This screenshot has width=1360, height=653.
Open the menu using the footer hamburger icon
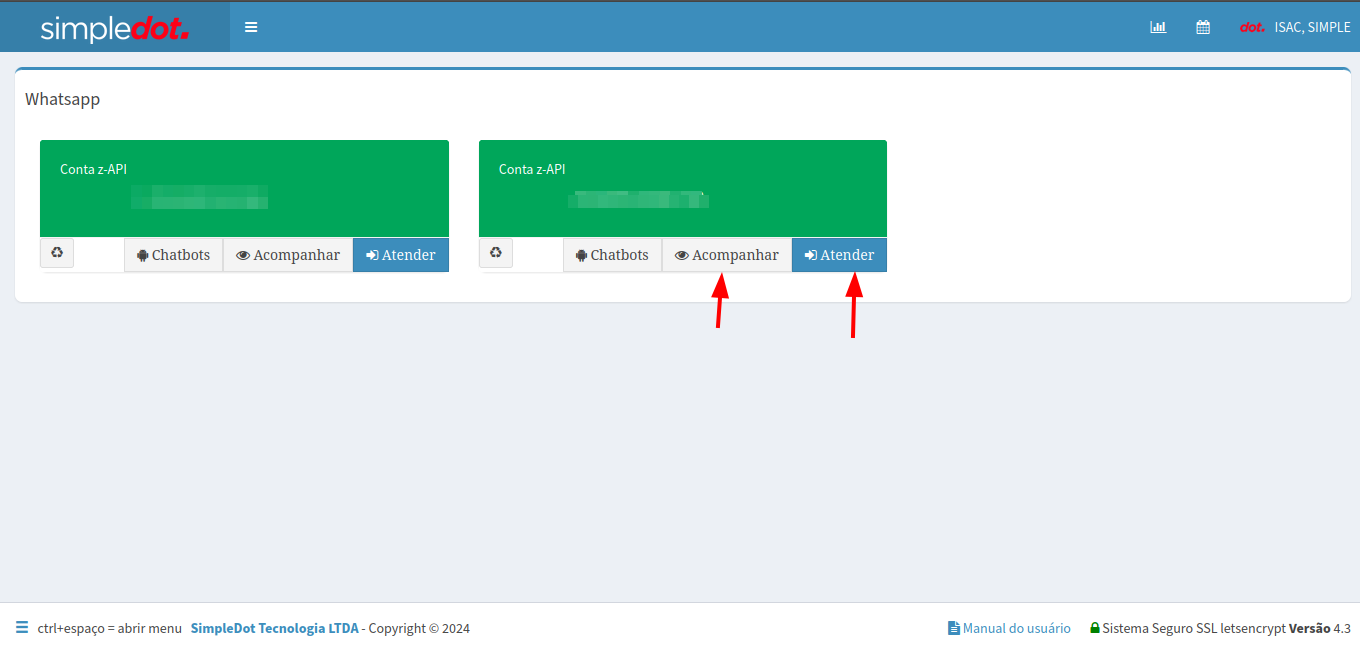pos(22,628)
